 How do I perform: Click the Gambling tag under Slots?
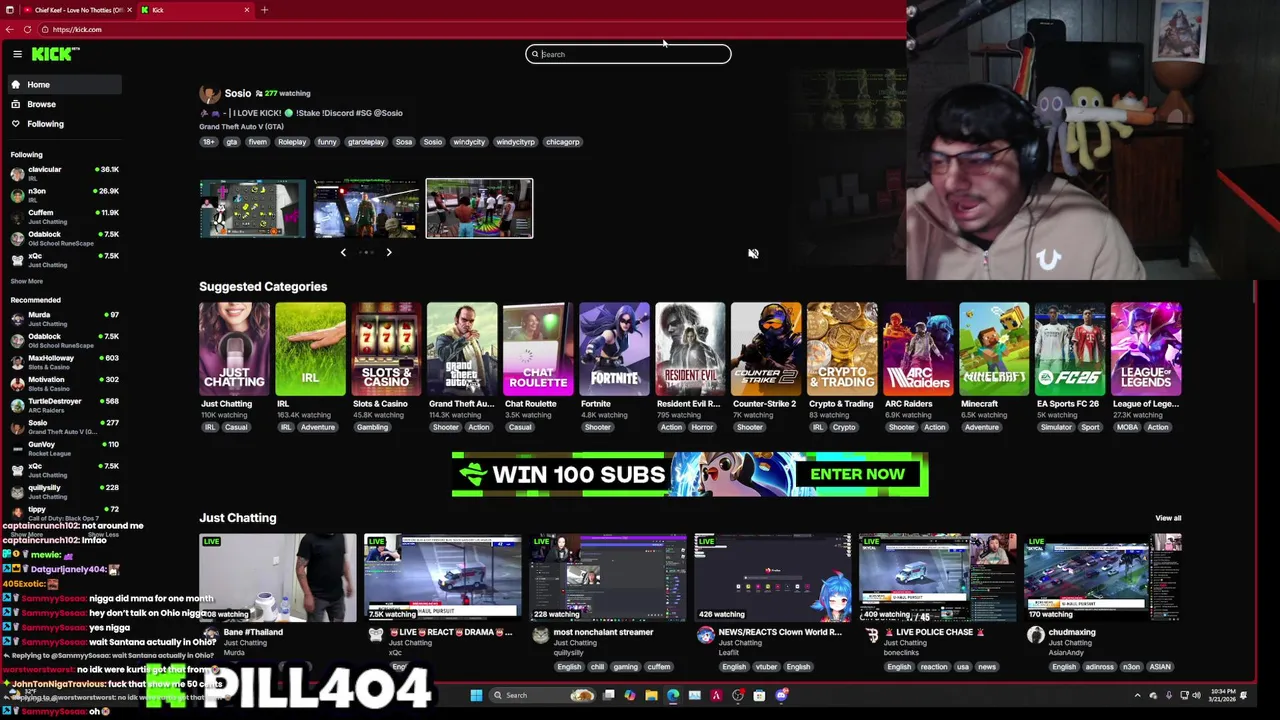(x=372, y=427)
